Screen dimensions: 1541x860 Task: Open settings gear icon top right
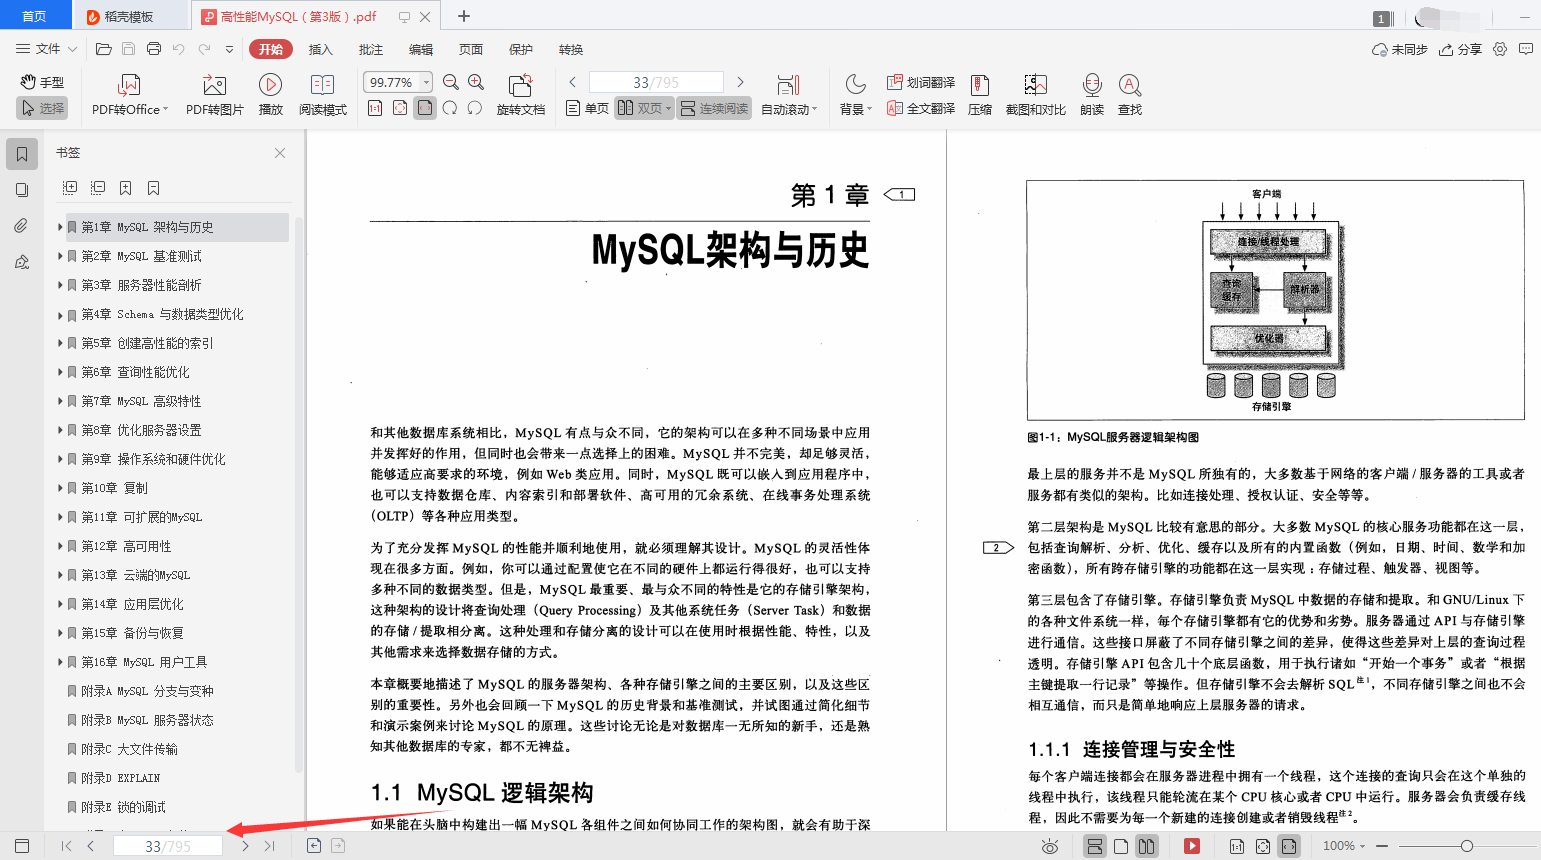pyautogui.click(x=1500, y=49)
